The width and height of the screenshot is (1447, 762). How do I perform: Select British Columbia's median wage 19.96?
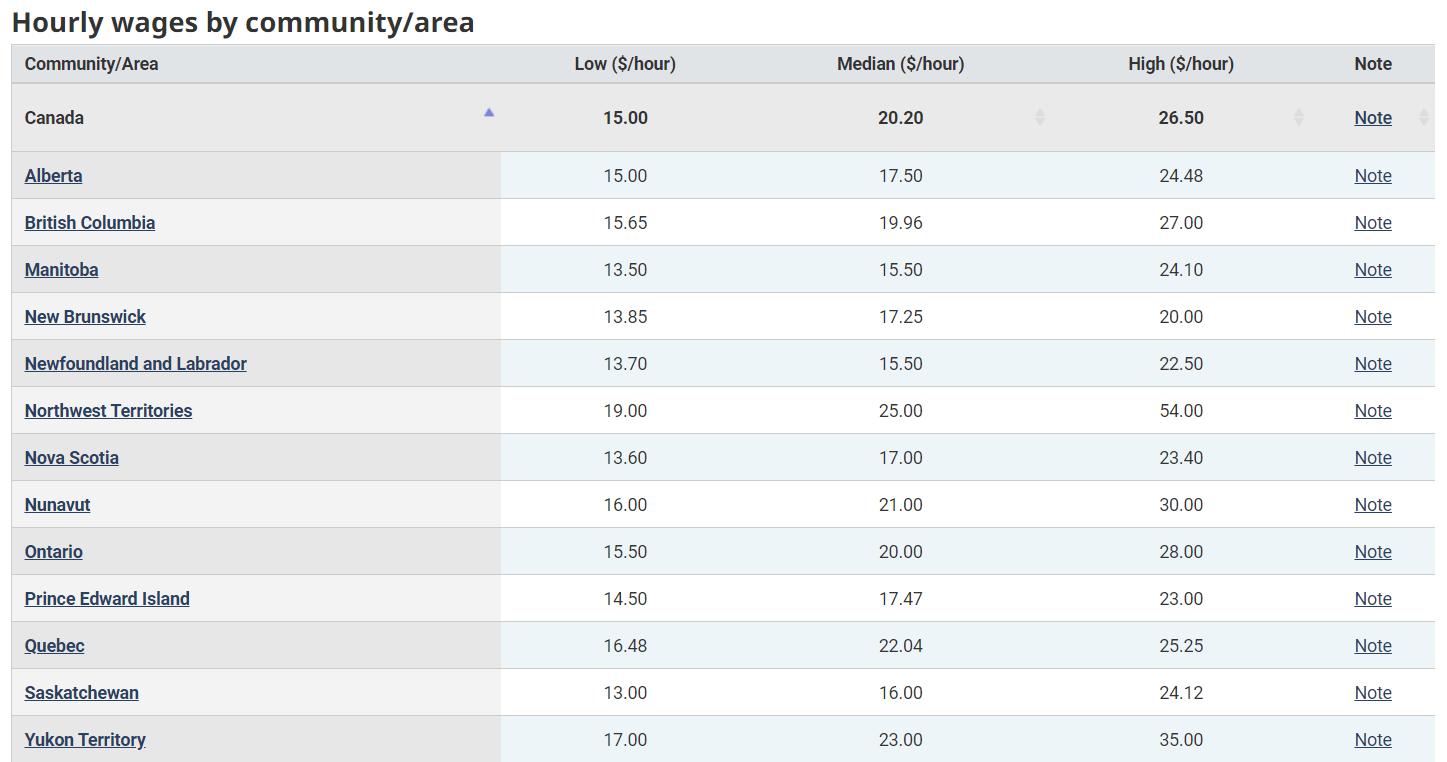(x=900, y=222)
